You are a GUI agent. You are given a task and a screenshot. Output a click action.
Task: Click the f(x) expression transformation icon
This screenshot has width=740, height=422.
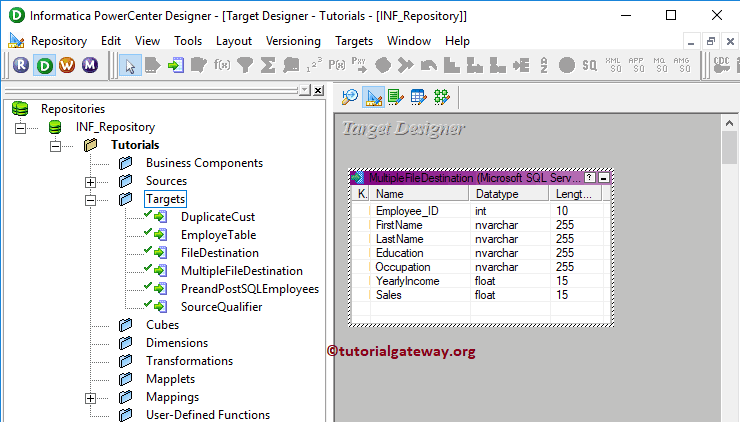tap(222, 64)
